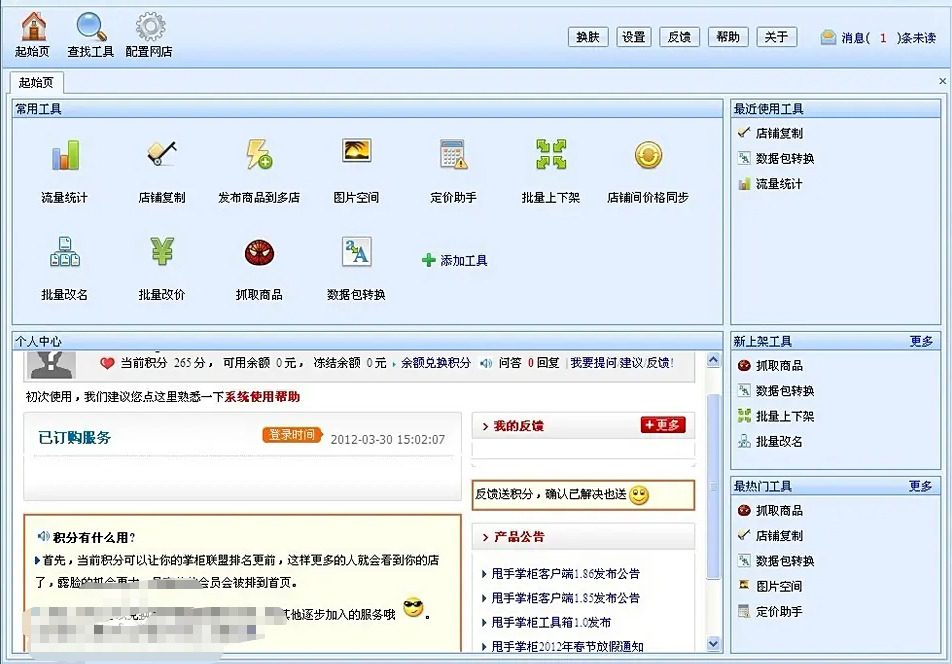Open 数据包转换 under 最热门工具
Viewport: 952px width, 664px height.
click(776, 561)
